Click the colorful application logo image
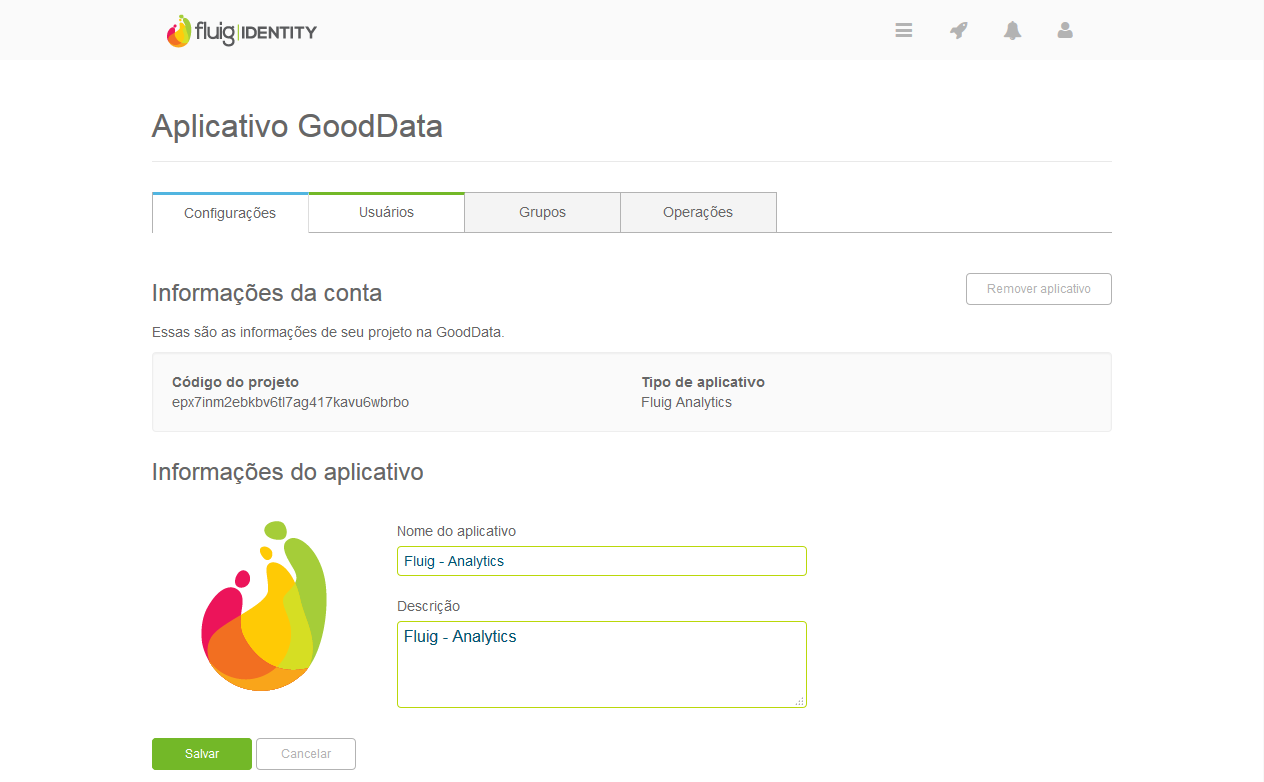 (264, 607)
